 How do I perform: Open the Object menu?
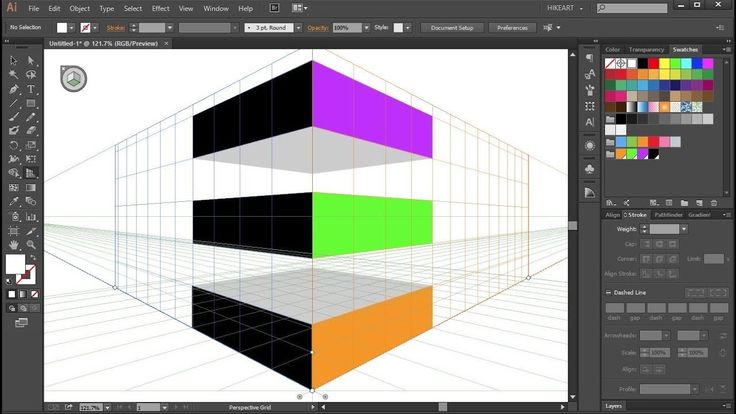[x=80, y=8]
